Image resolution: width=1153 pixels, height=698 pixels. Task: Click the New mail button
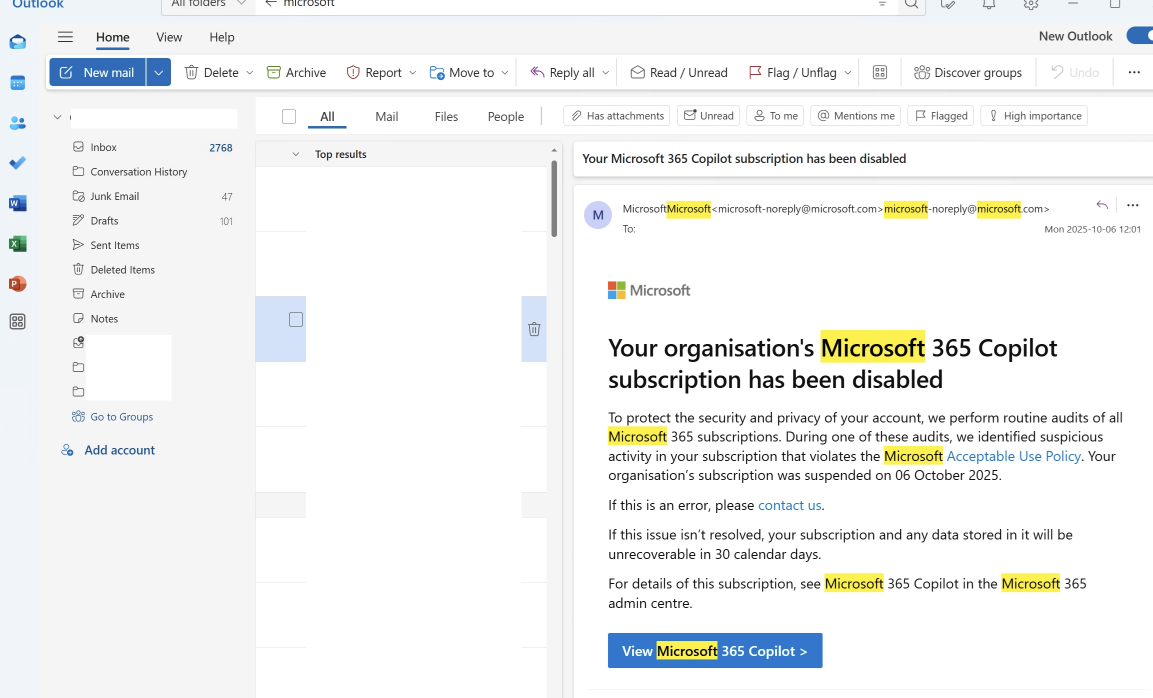97,72
